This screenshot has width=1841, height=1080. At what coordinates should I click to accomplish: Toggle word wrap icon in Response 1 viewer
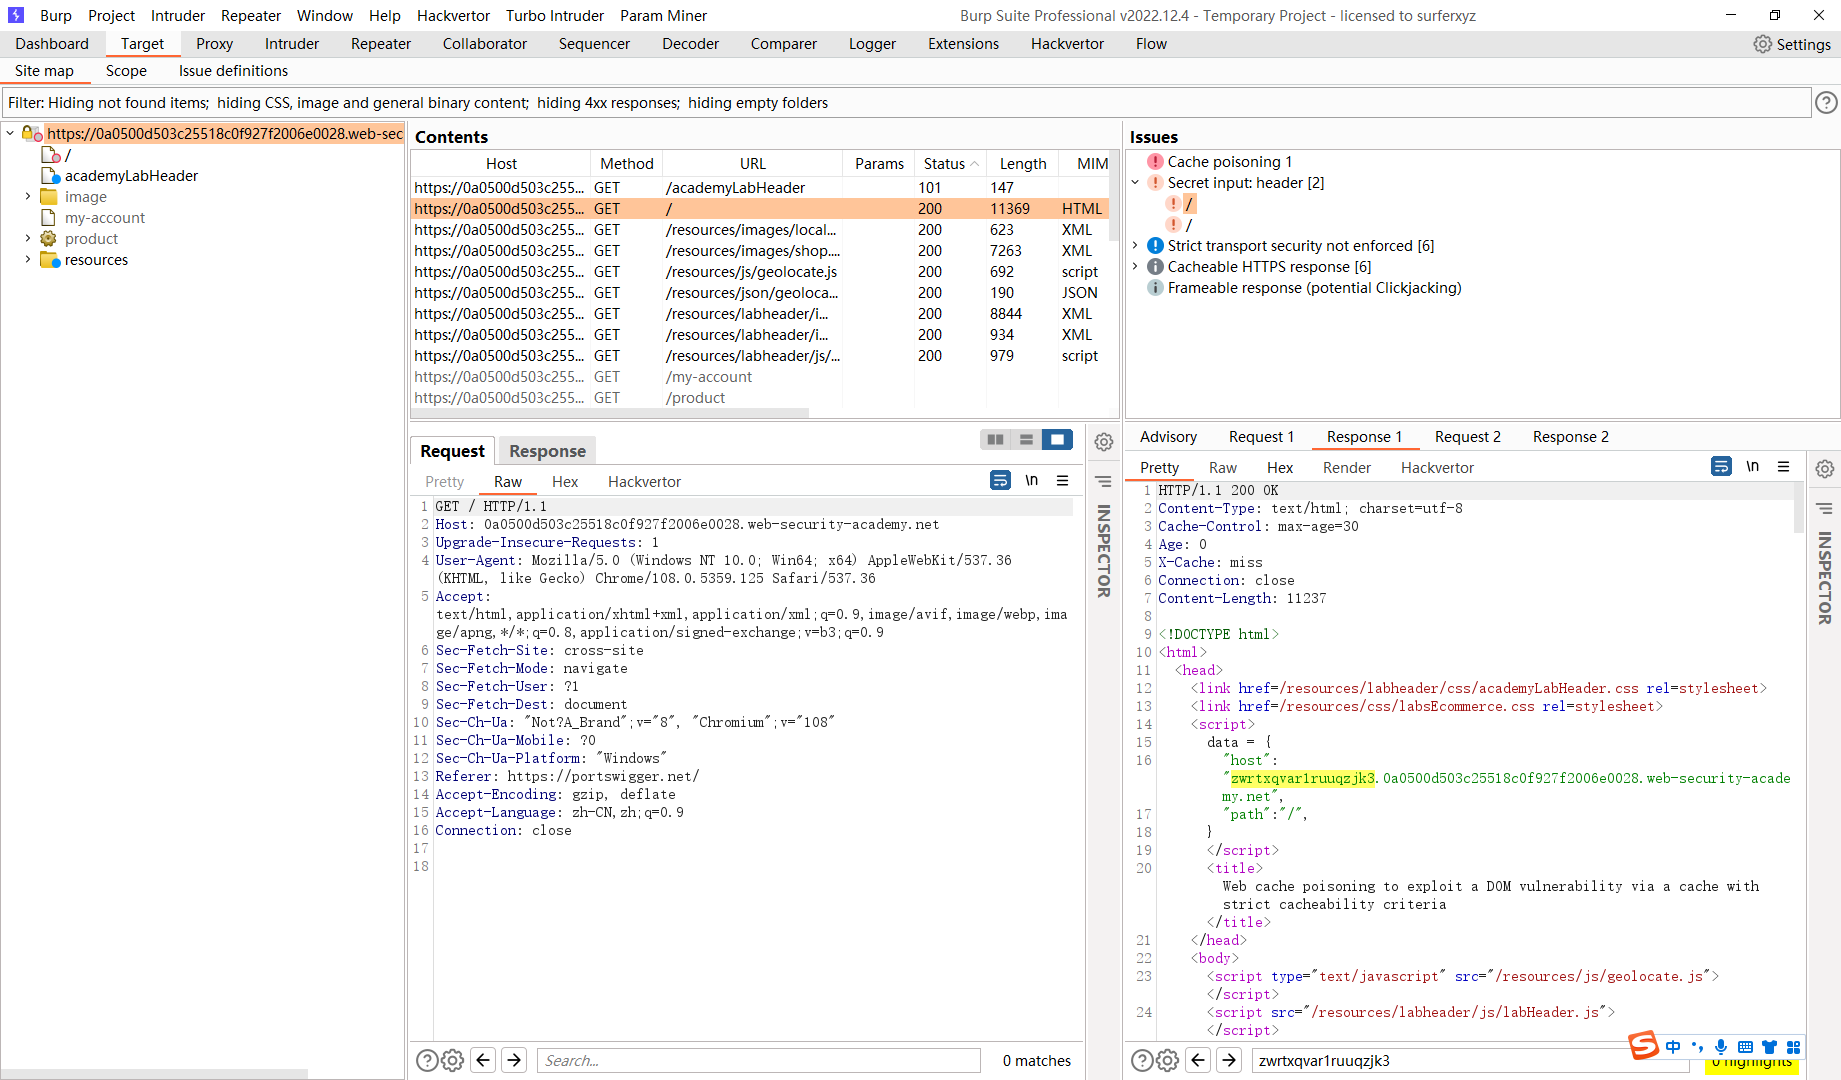(x=1721, y=466)
